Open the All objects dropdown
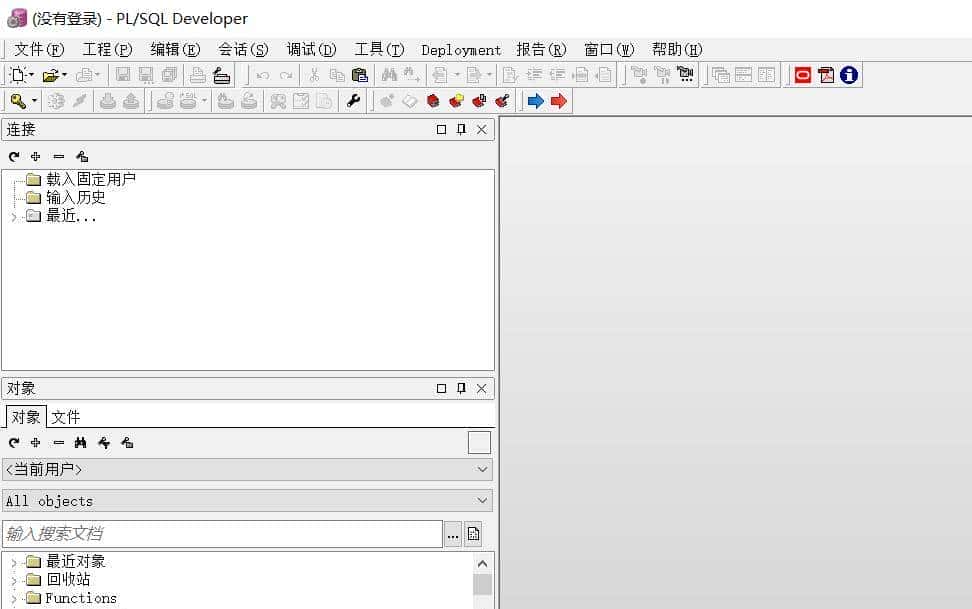Screen dimensions: 972x609 [481, 501]
